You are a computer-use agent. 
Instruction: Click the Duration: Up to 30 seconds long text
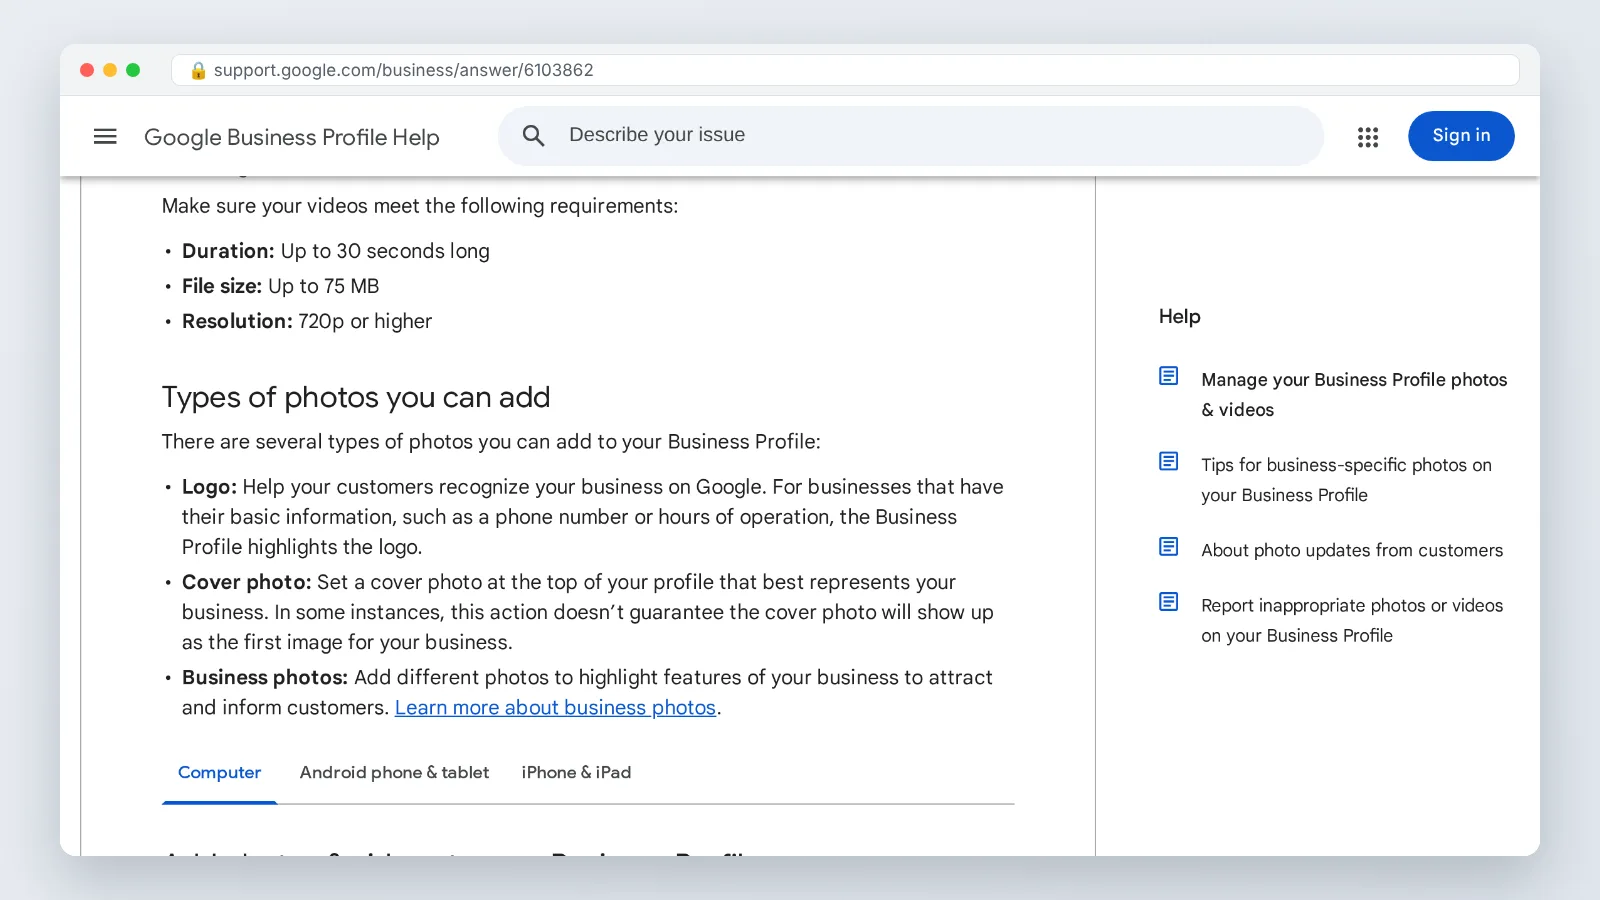[336, 251]
